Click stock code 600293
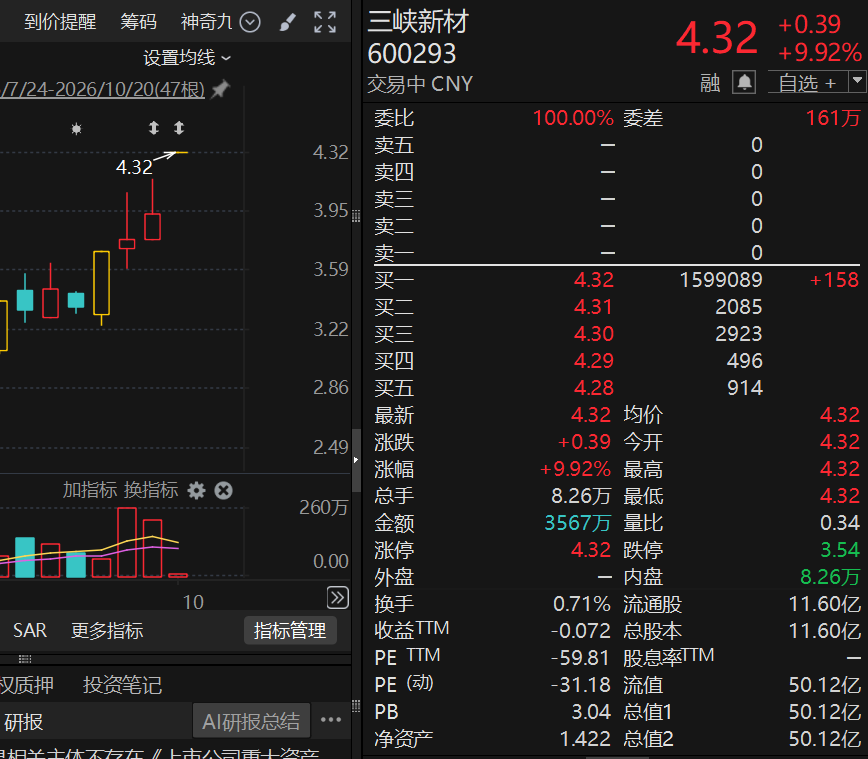Viewport: 868px width, 759px height. [x=412, y=54]
